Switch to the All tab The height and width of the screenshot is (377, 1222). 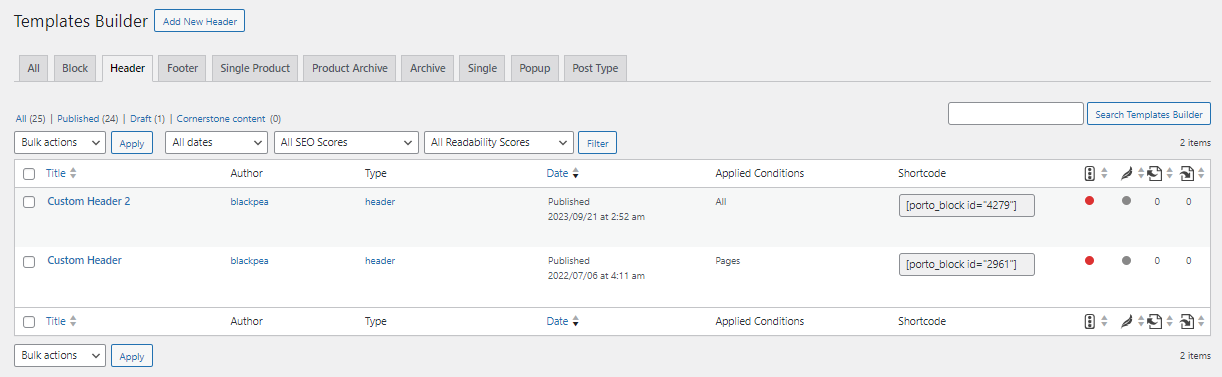pyautogui.click(x=34, y=68)
